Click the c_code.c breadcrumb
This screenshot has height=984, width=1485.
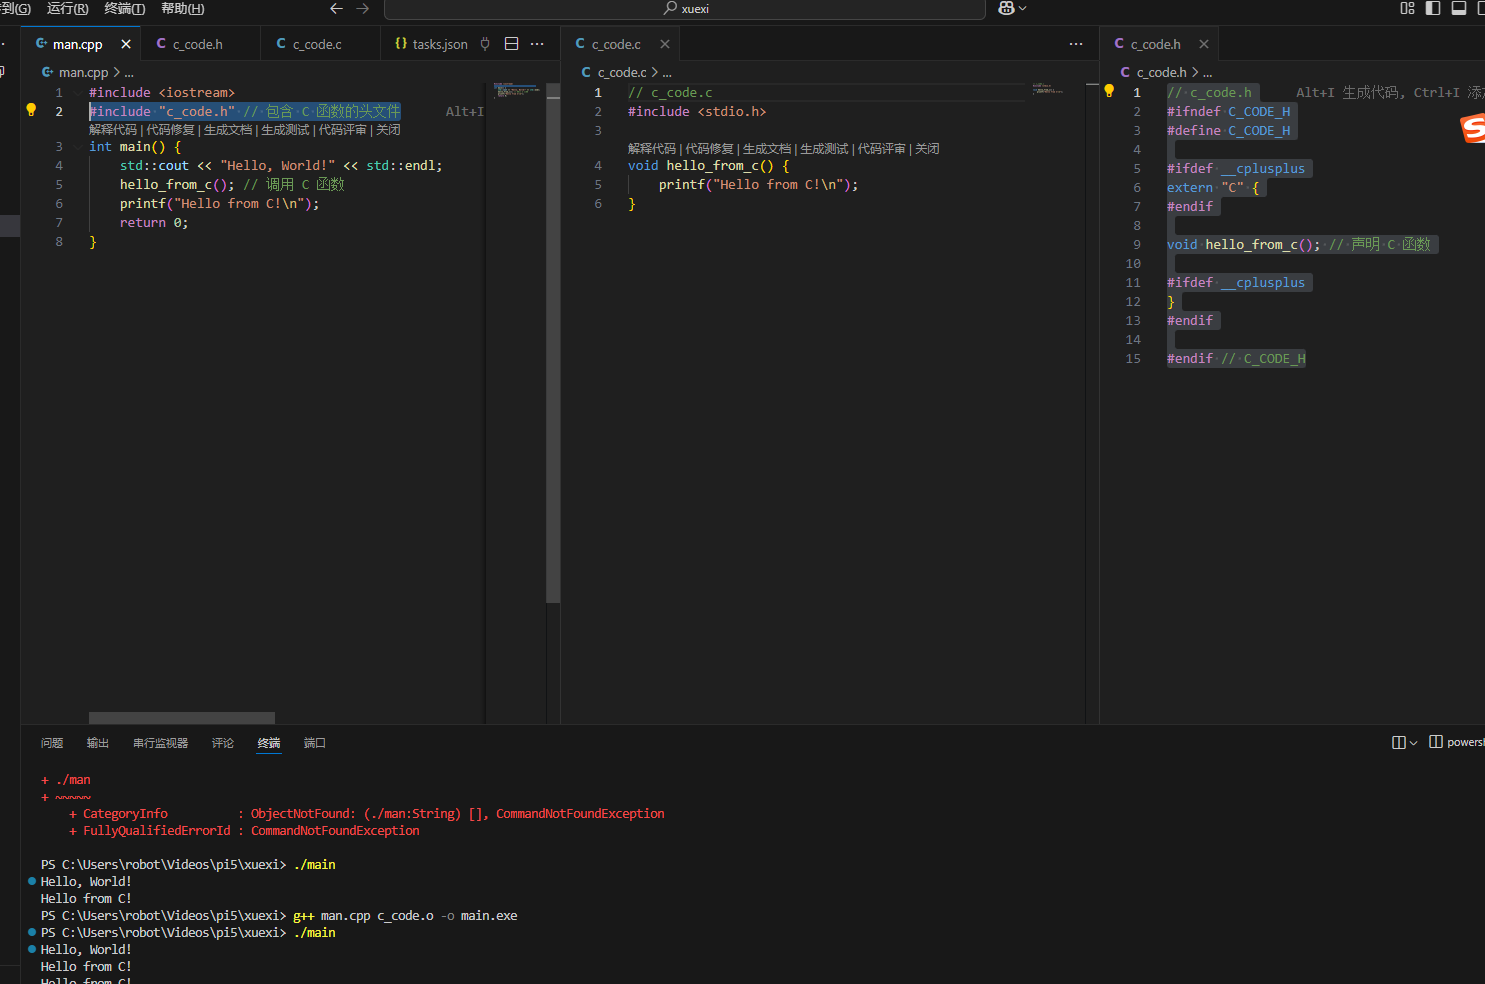(x=622, y=72)
